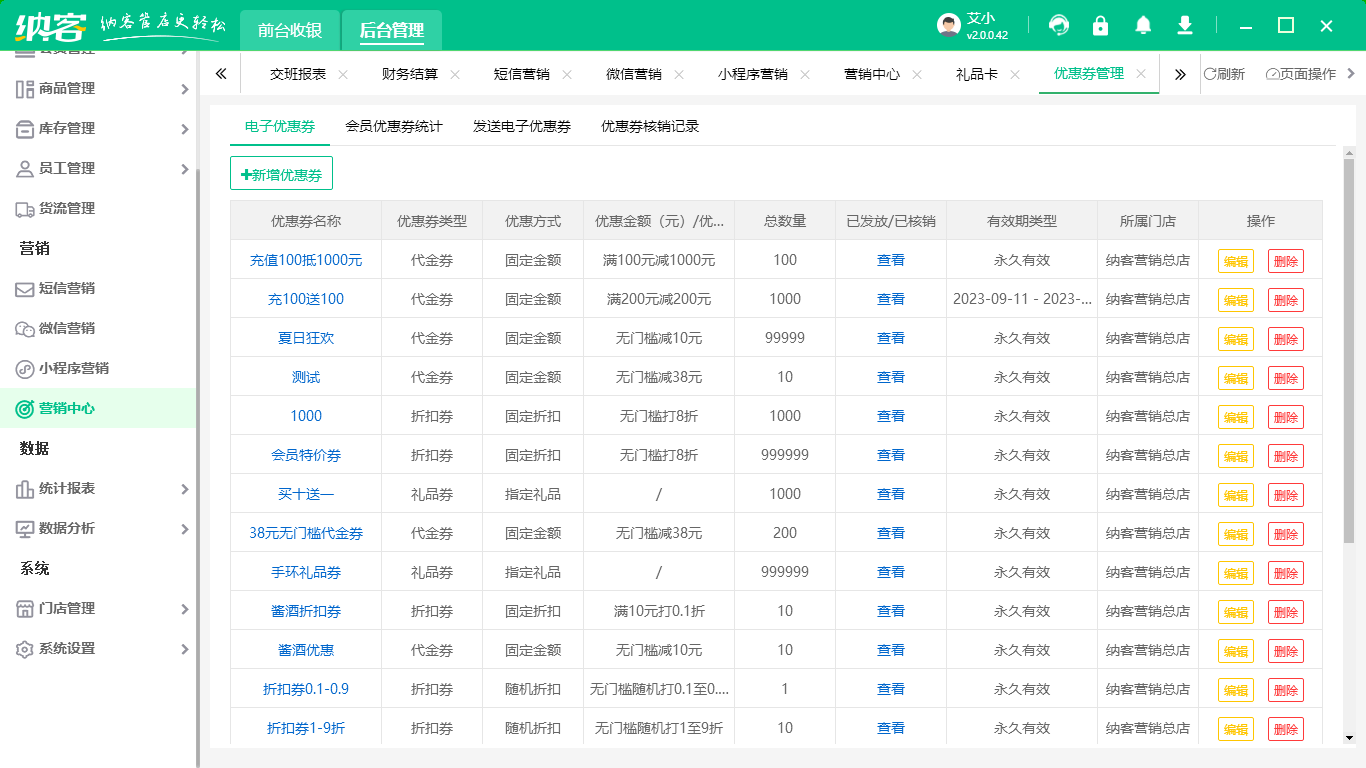1366x768 pixels.
Task: Click scrollbar down arrow in table
Action: point(1349,738)
